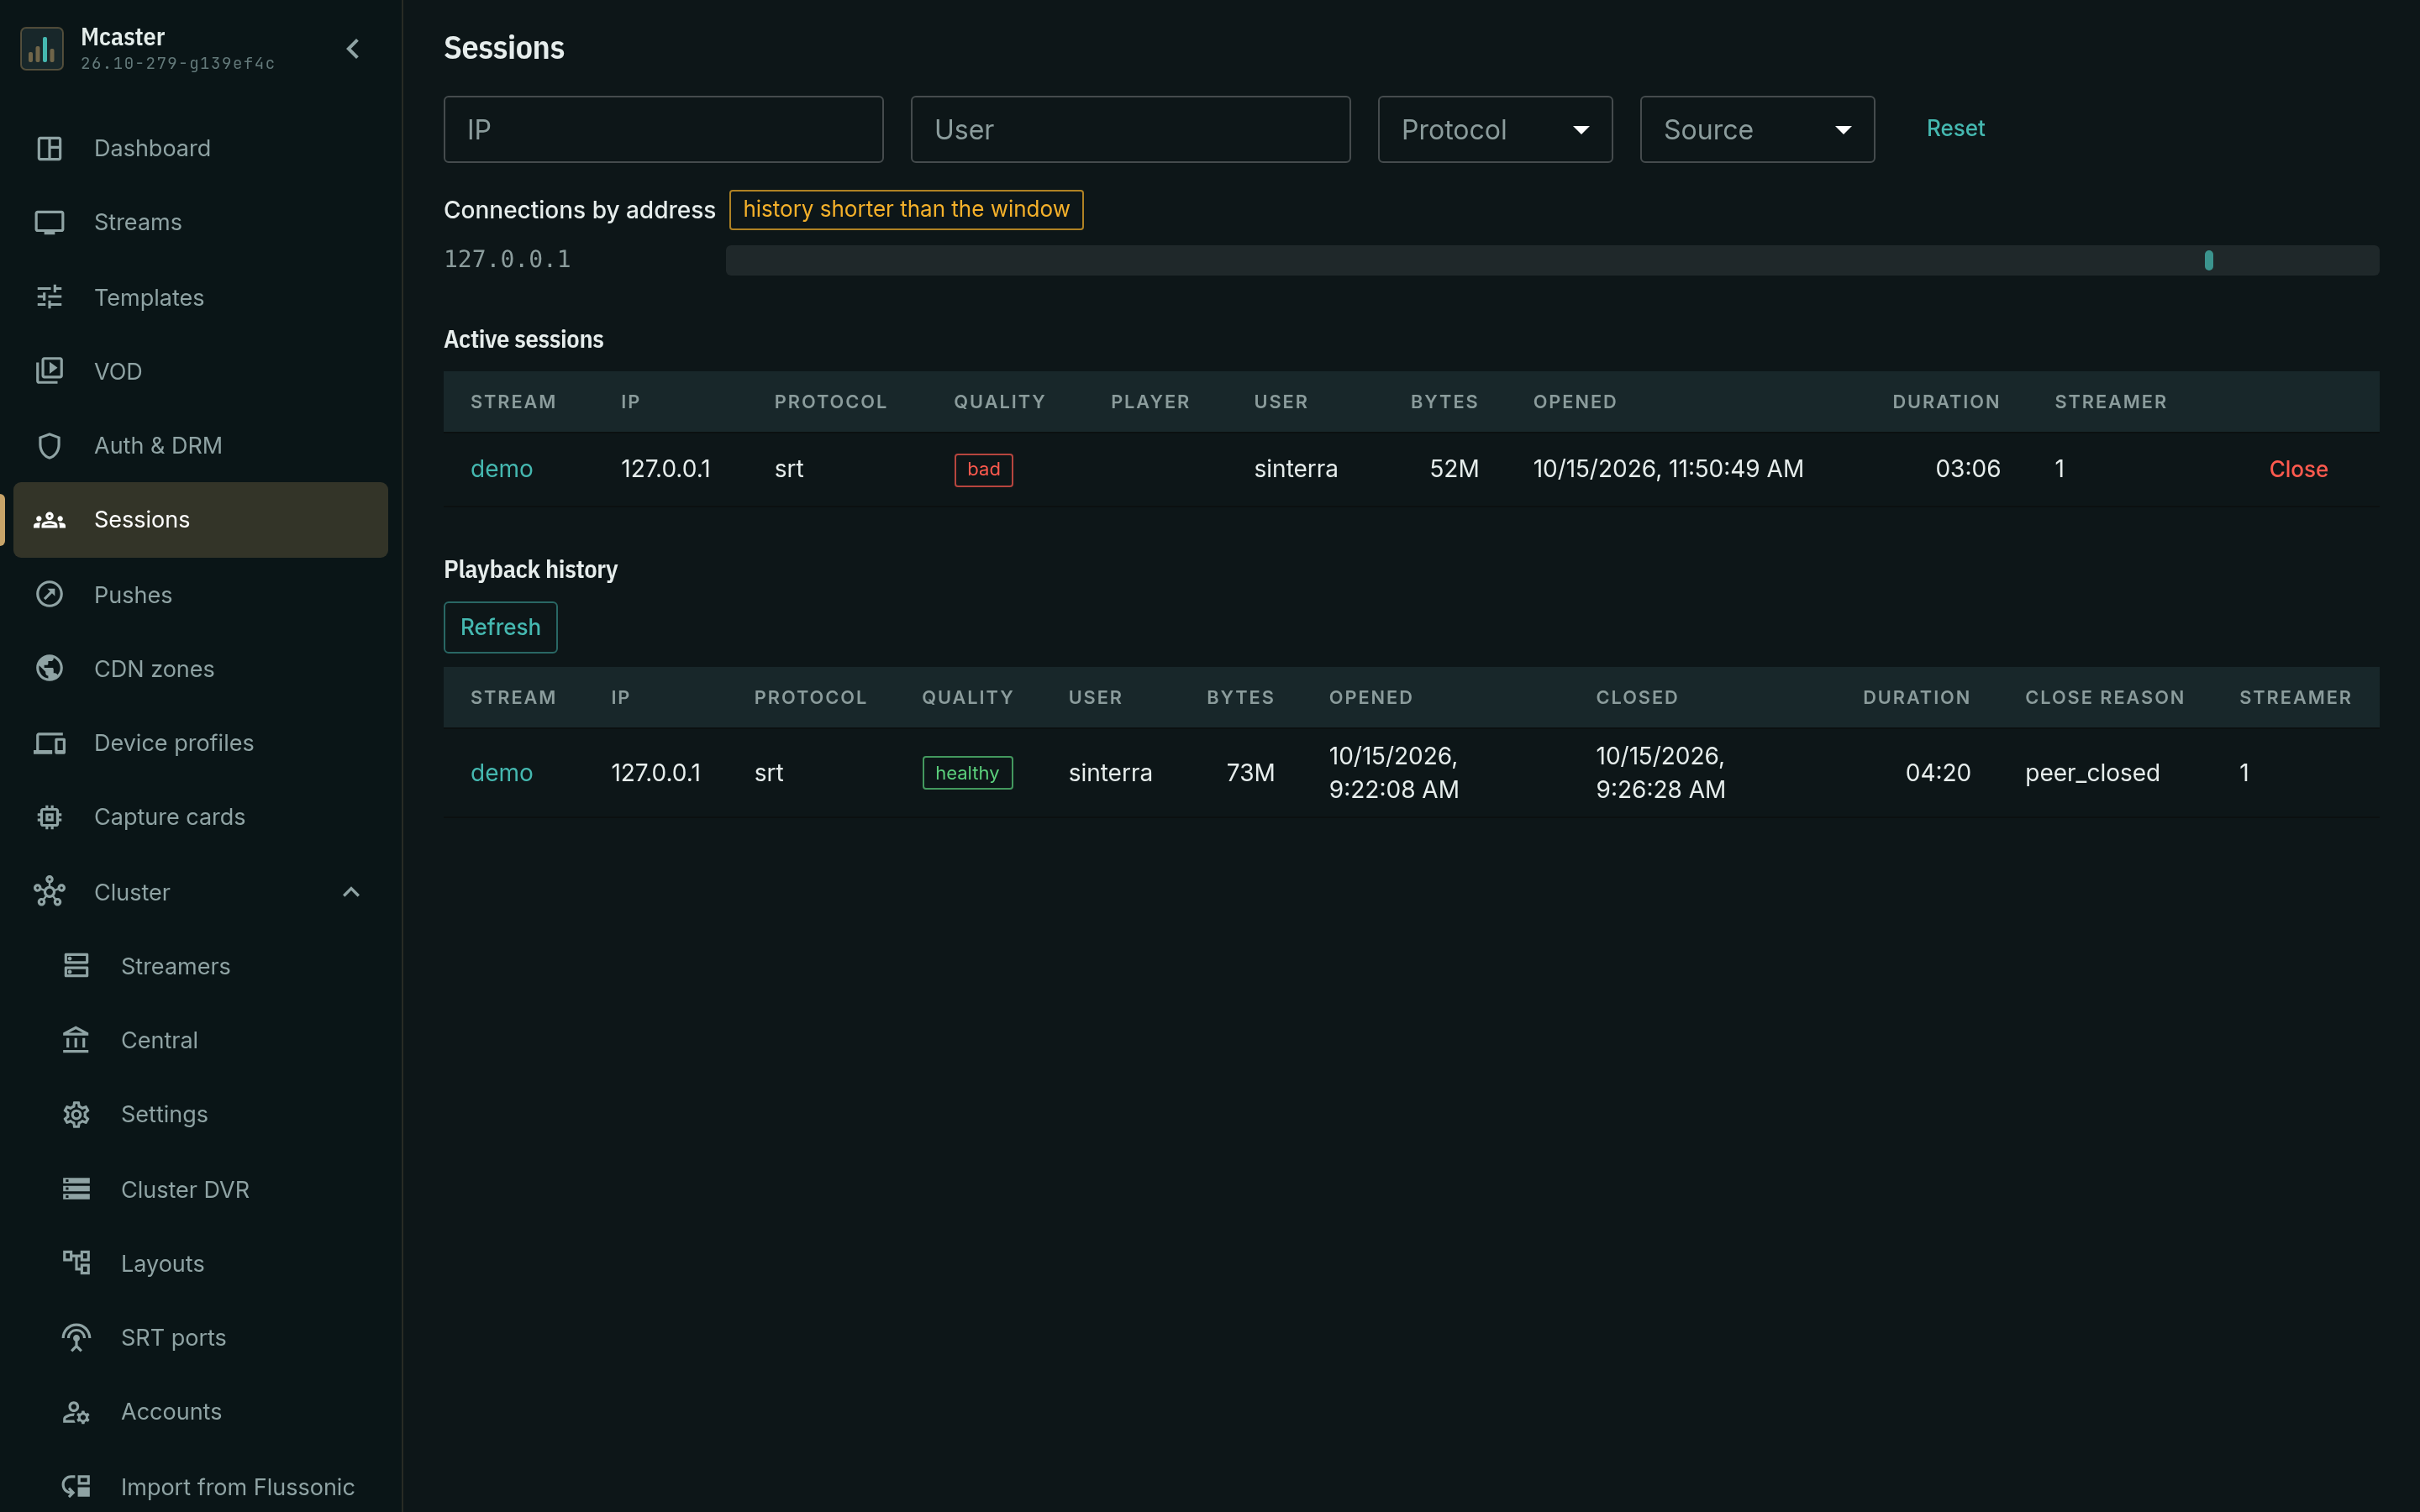Image resolution: width=2420 pixels, height=1512 pixels.
Task: Click the teal marker on 127.0.0.1 timeline
Action: [x=2209, y=260]
